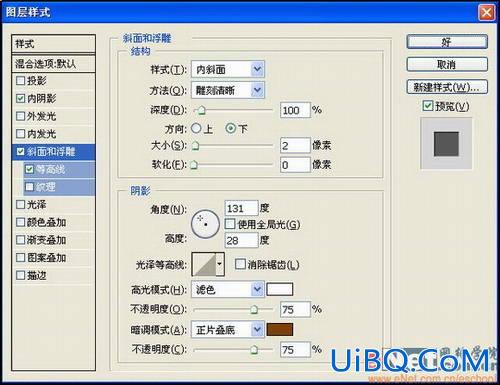Image resolution: width=500 pixels, height=385 pixels.
Task: Enable the 图案叠加 pattern overlay checkbox
Action: click(x=21, y=257)
